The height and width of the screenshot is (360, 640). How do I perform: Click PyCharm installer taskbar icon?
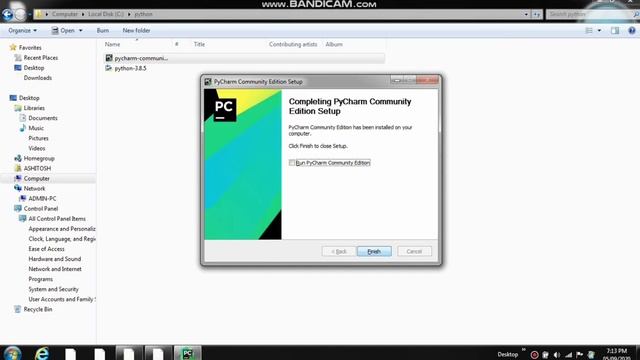(x=187, y=353)
